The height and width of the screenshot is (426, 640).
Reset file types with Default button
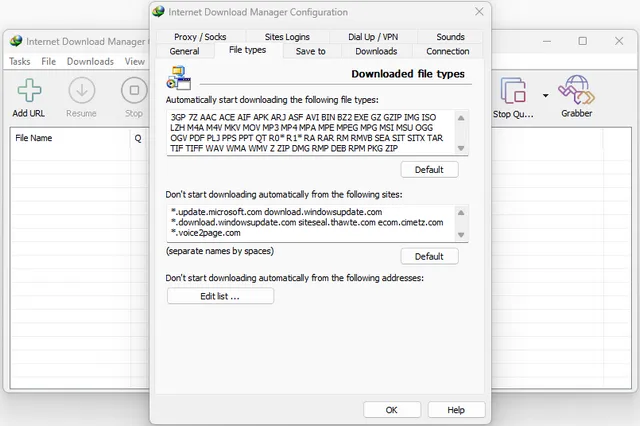428,170
